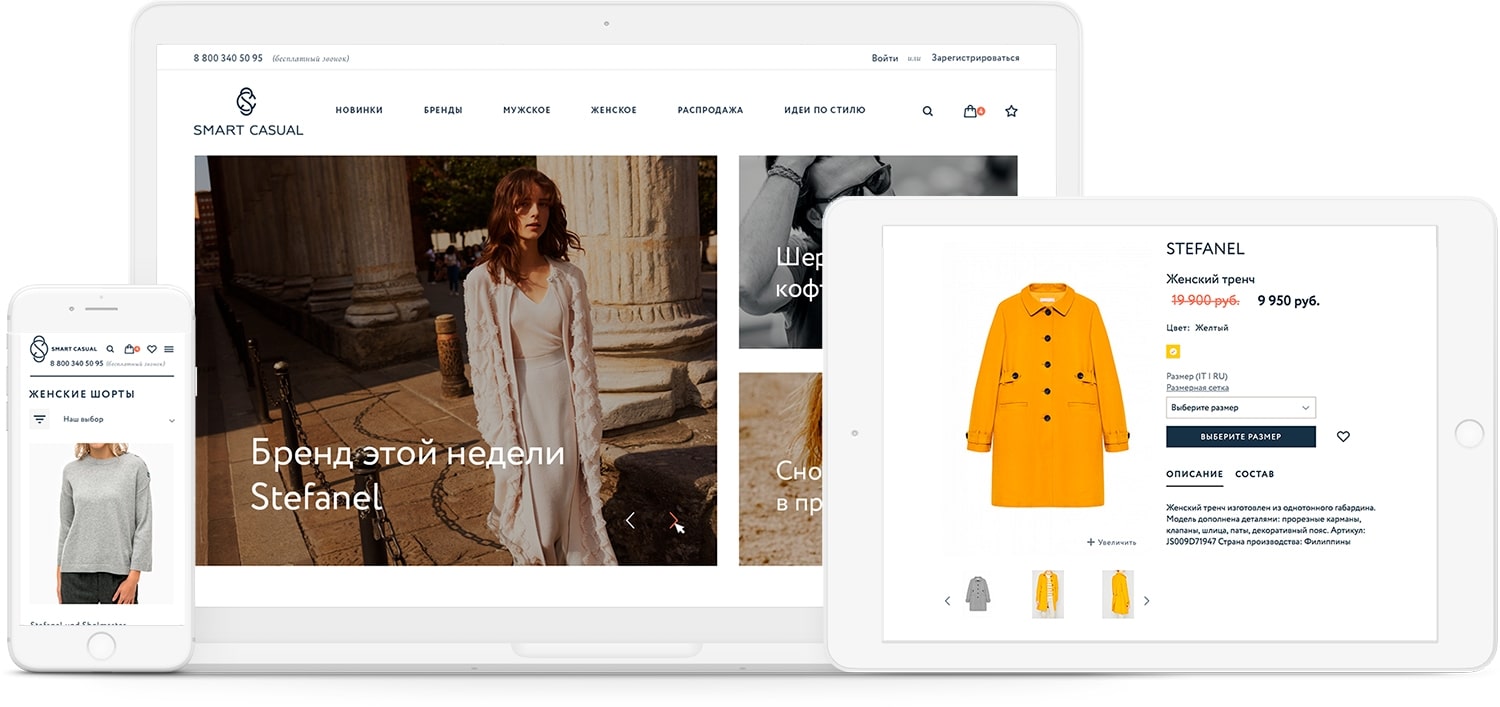Open РАСПРОДАЖА menu item
Screen dimensions: 1500x707
tap(710, 110)
